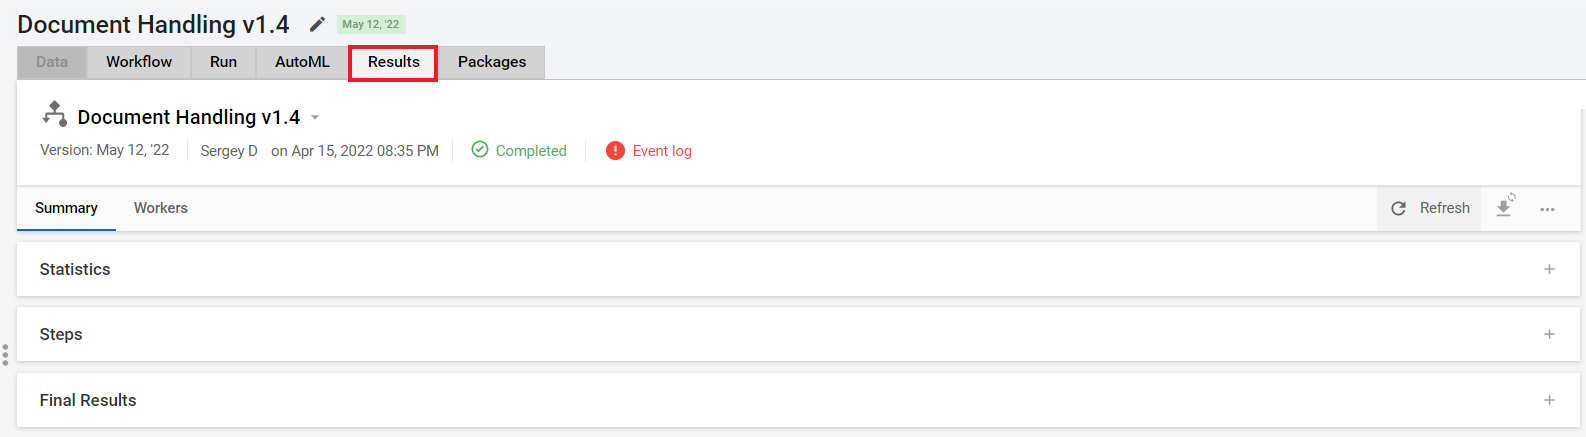Click the green Completed checkmark icon
The height and width of the screenshot is (437, 1586).
pyautogui.click(x=480, y=149)
